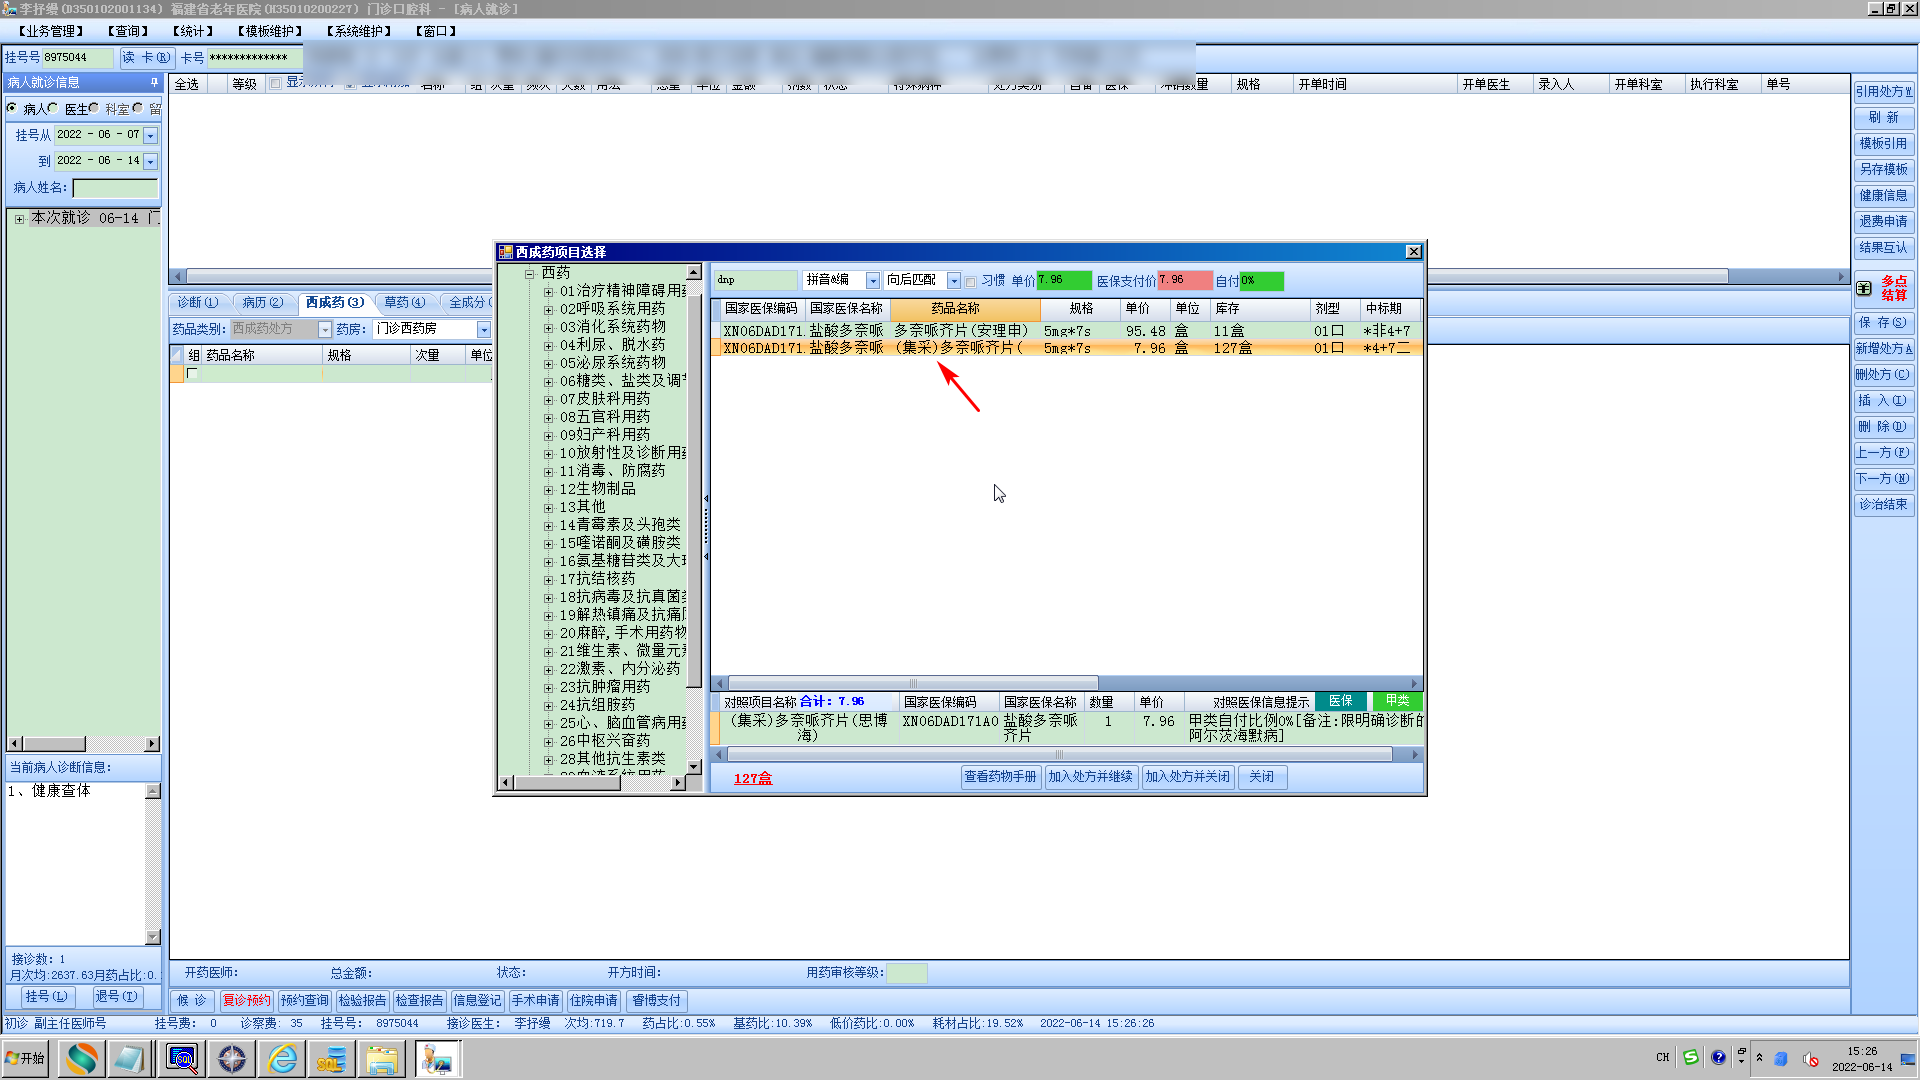Screen dimensions: 1920x1080
Task: Open the Notepad taskbar icon
Action: click(x=129, y=1059)
